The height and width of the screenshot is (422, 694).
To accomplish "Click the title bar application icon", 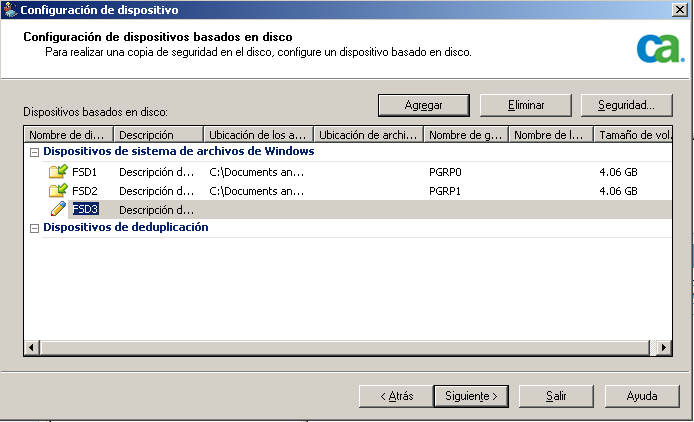I will [10, 9].
